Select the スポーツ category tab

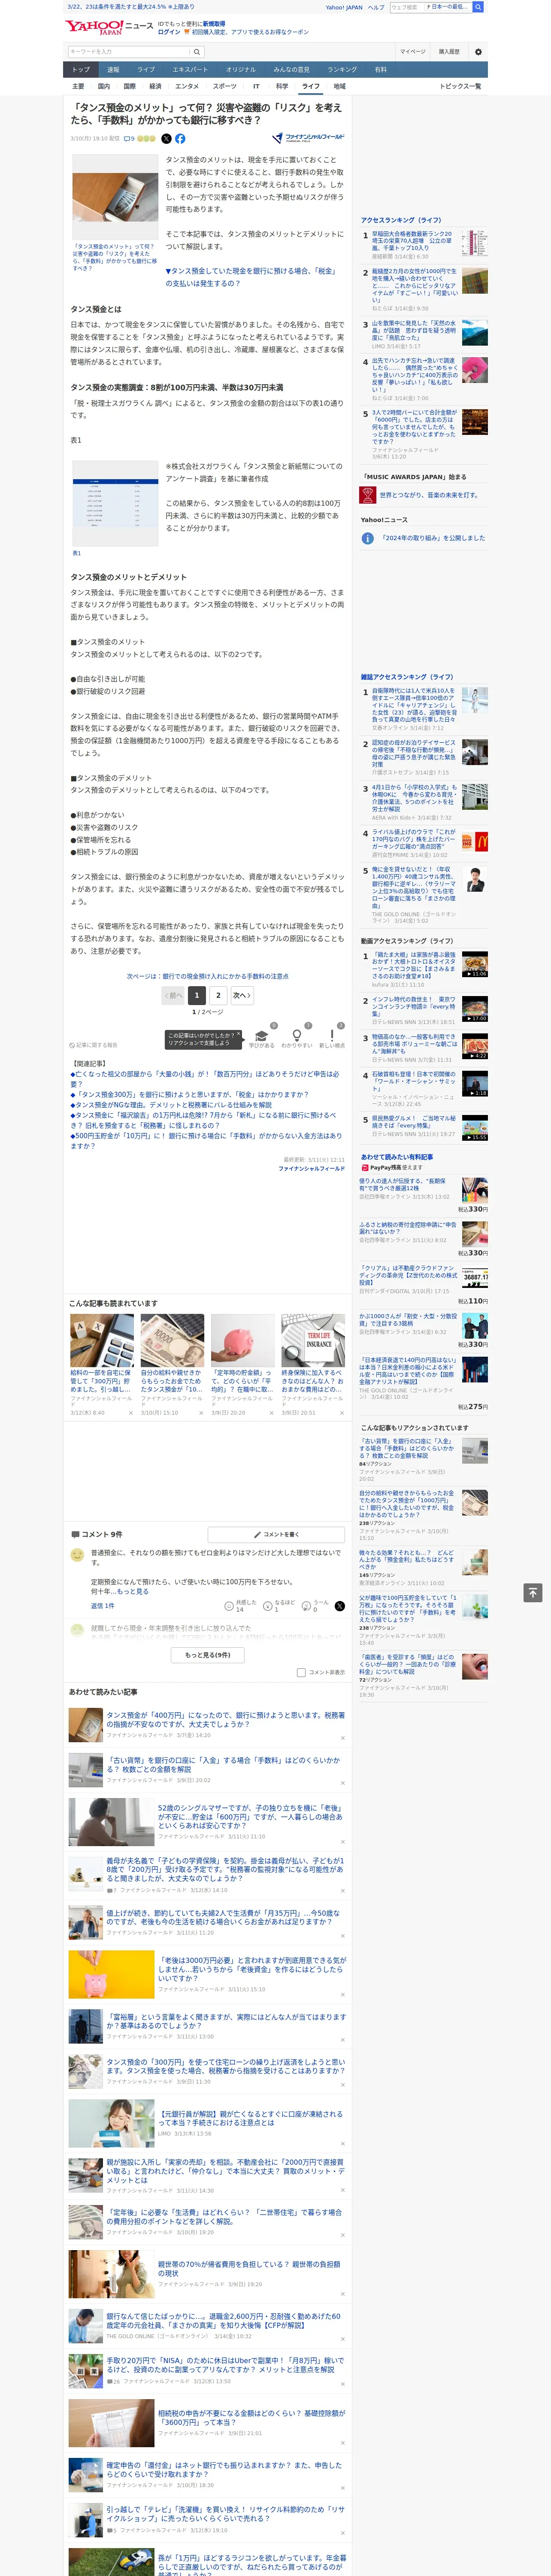pyautogui.click(x=225, y=86)
